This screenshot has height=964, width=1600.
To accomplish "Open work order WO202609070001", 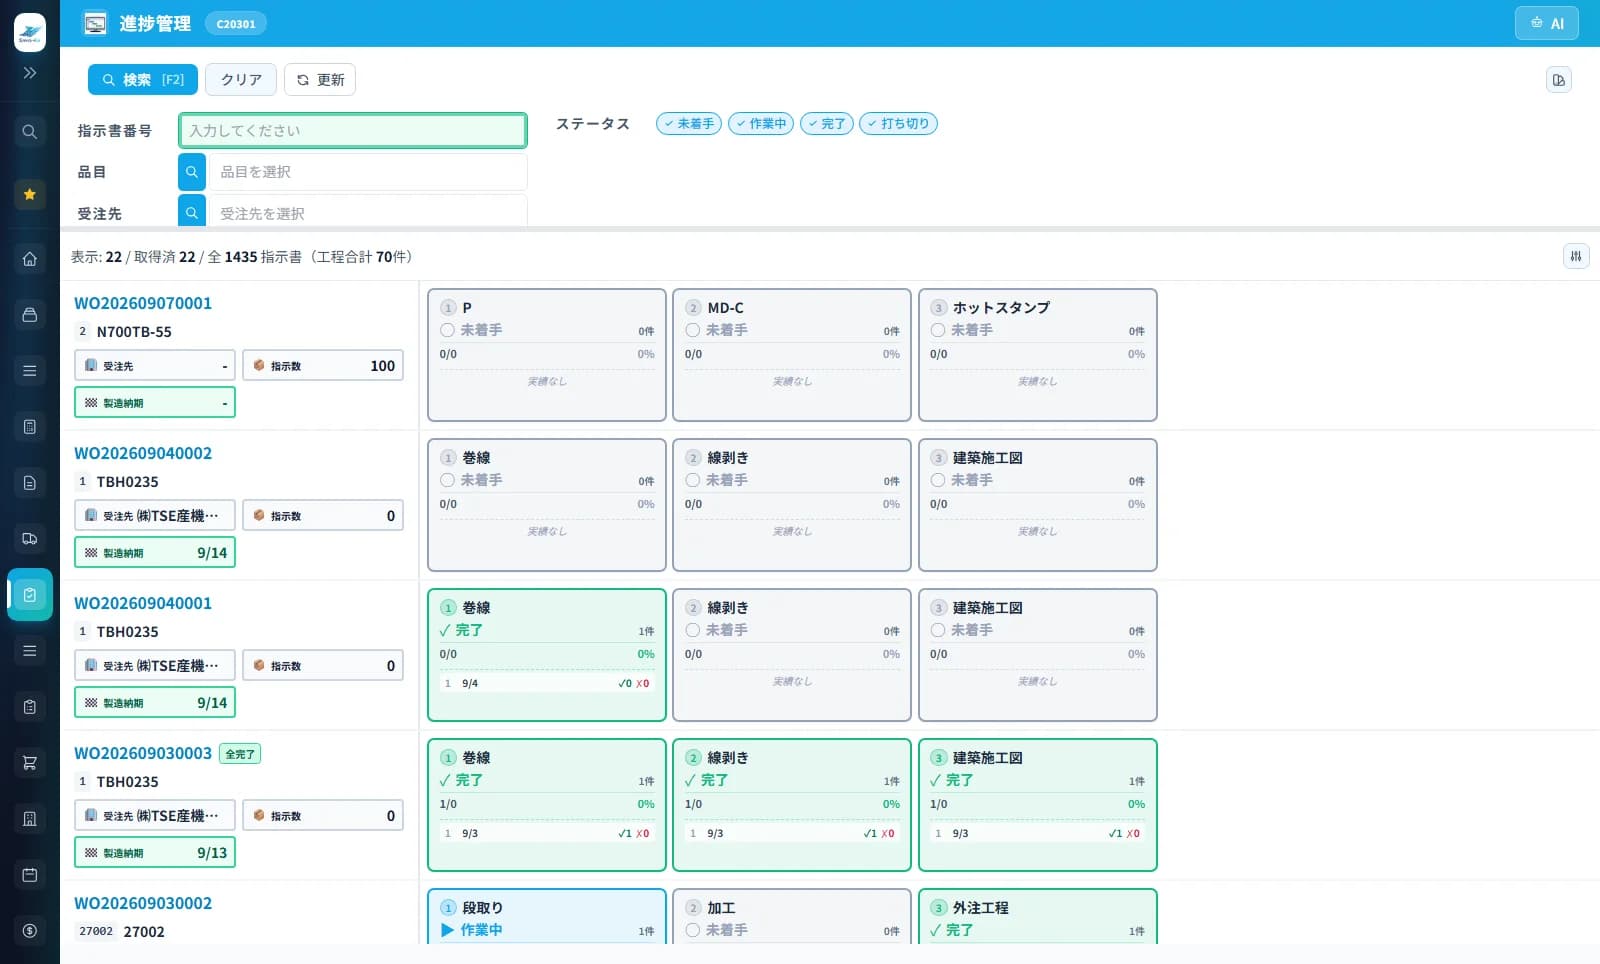I will [x=143, y=303].
